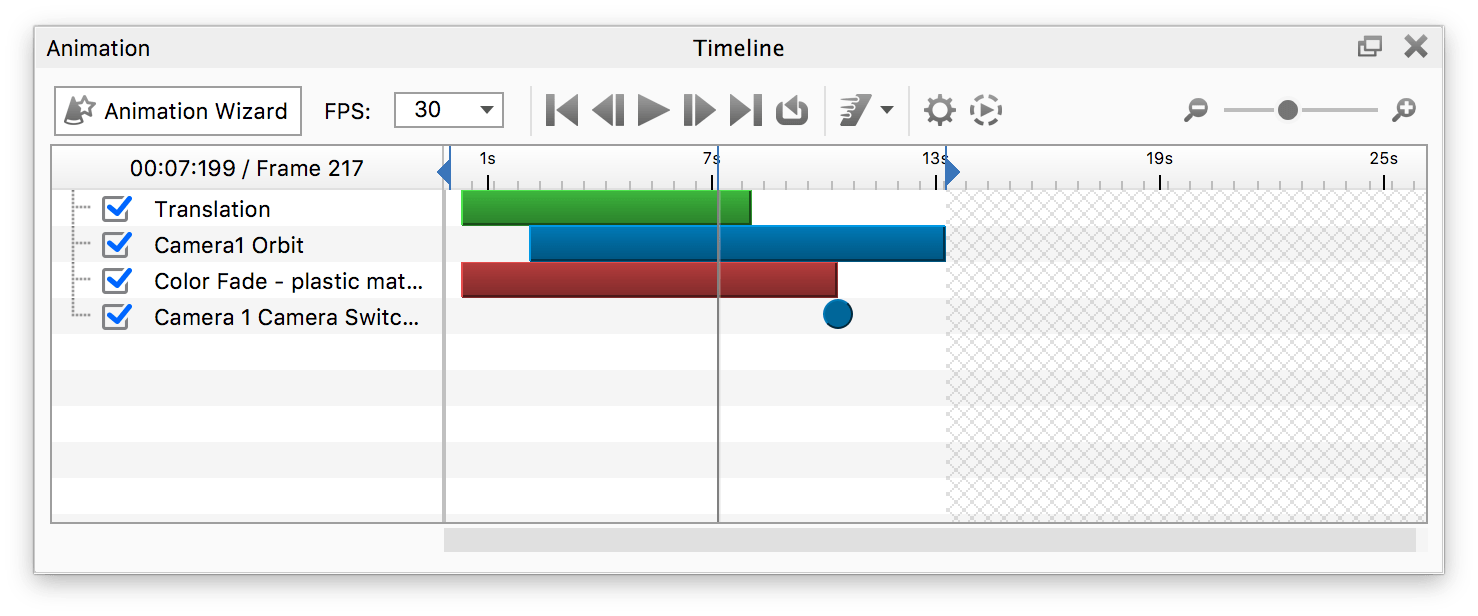Image resolution: width=1478 pixels, height=616 pixels.
Task: Disable the Camera1 Orbit checkbox
Action: point(117,245)
